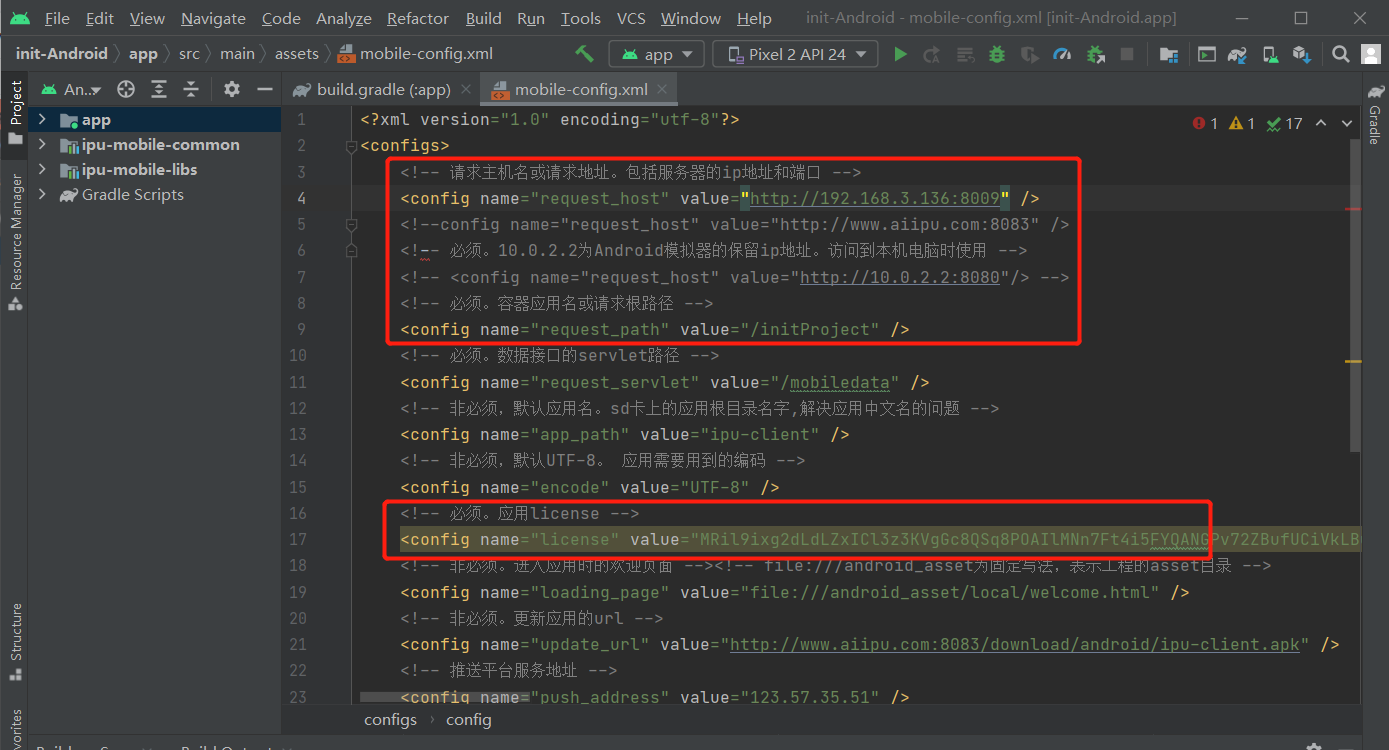Open Project panel settings gear
Image resolution: width=1389 pixels, height=750 pixels.
[x=232, y=89]
